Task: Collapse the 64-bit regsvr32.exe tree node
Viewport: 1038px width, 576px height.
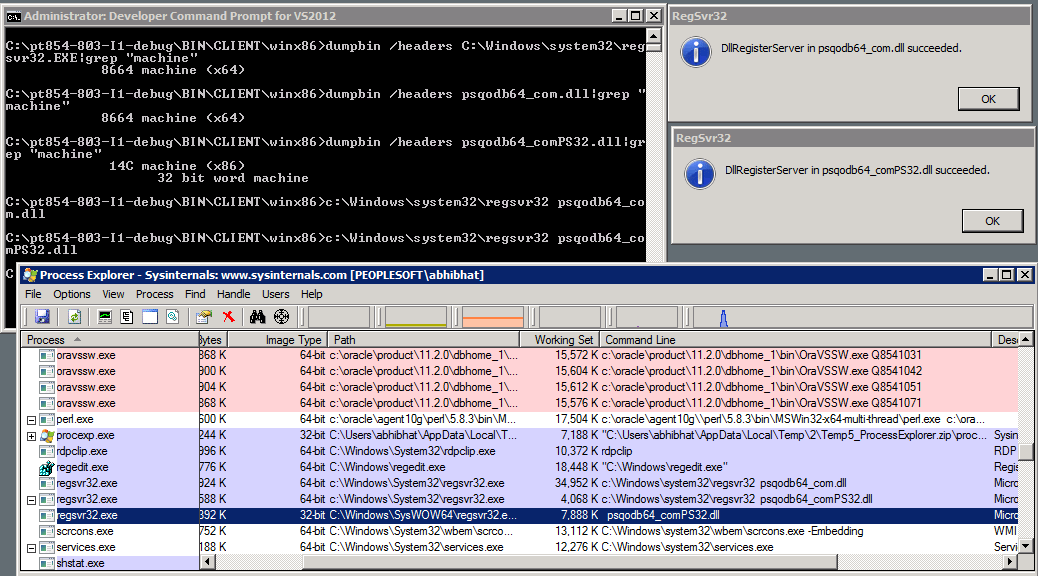Action: click(31, 500)
